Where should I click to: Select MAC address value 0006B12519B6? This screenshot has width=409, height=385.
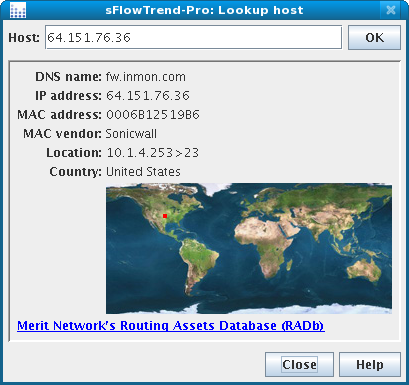pyautogui.click(x=153, y=115)
